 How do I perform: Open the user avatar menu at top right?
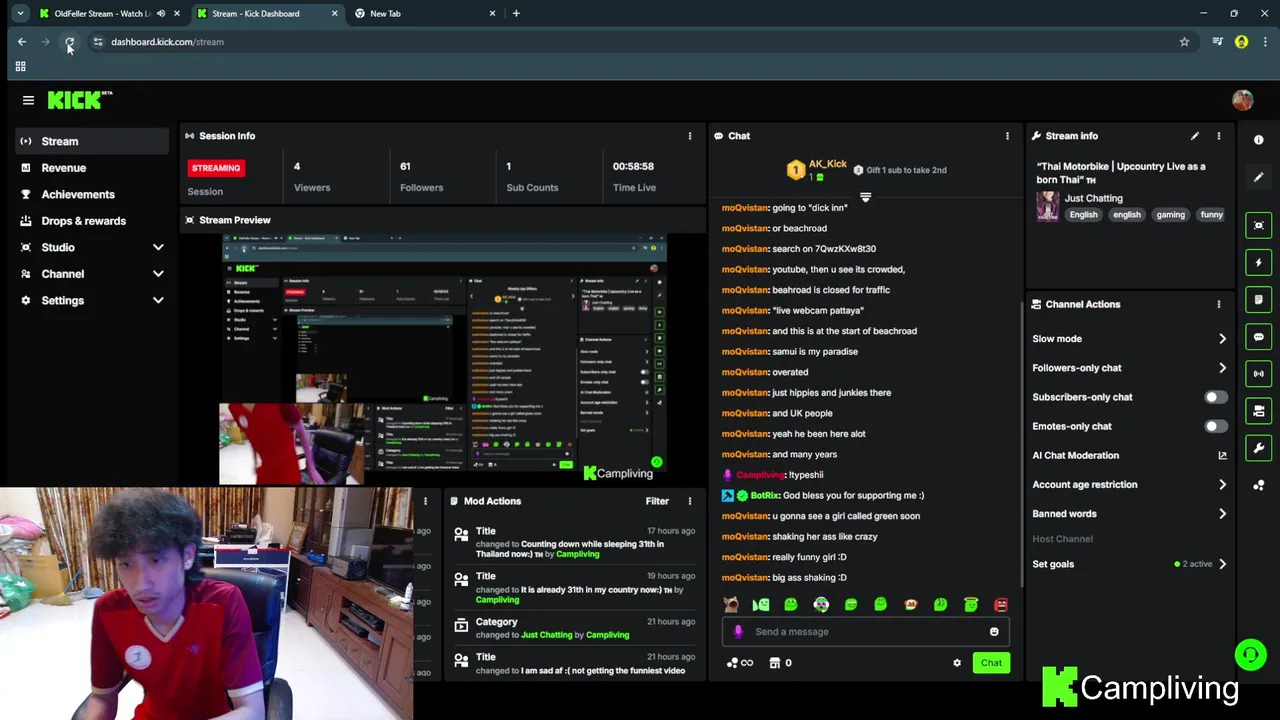[1242, 100]
